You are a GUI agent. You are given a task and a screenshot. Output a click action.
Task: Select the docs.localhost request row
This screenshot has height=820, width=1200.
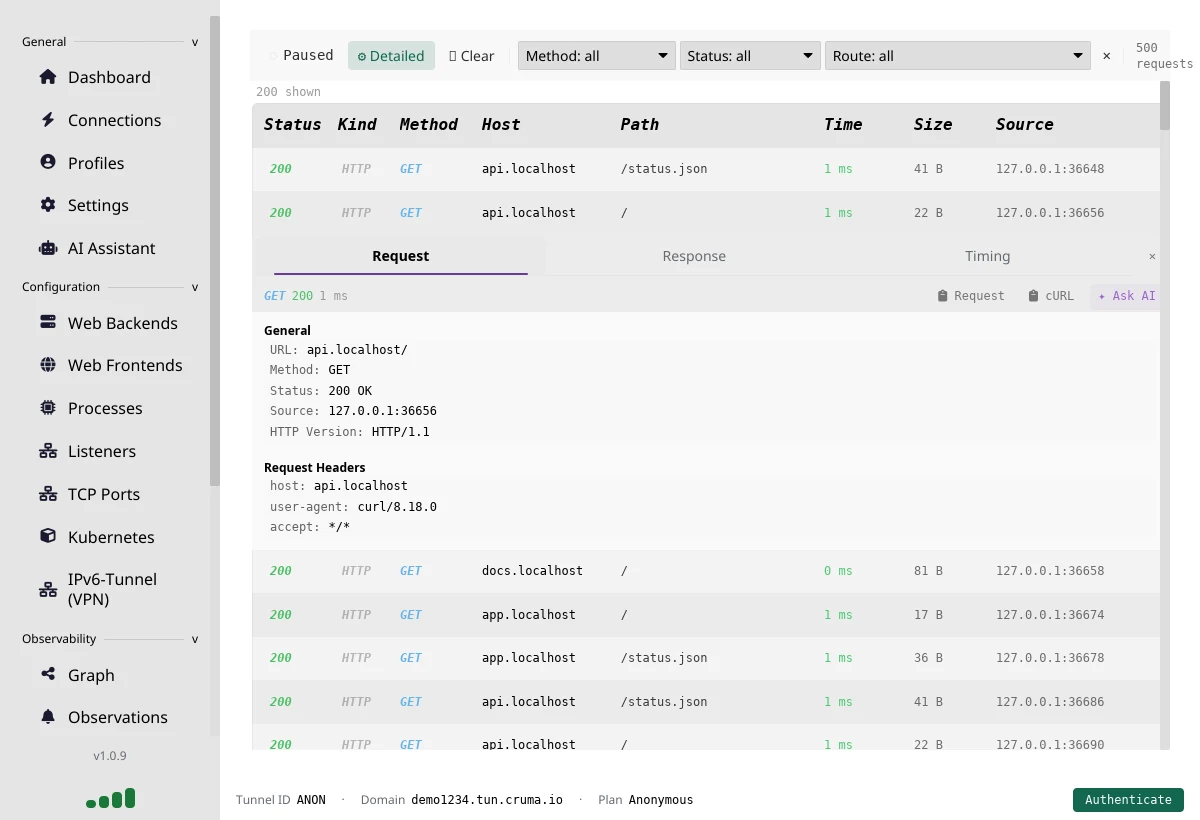coord(706,571)
